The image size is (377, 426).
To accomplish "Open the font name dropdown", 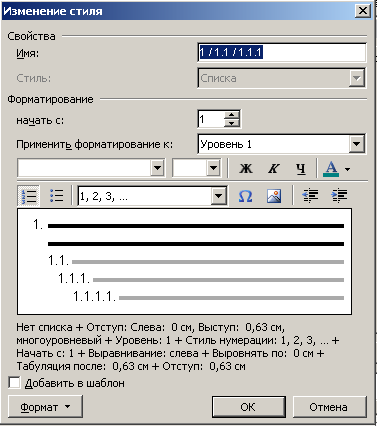I will tap(157, 168).
